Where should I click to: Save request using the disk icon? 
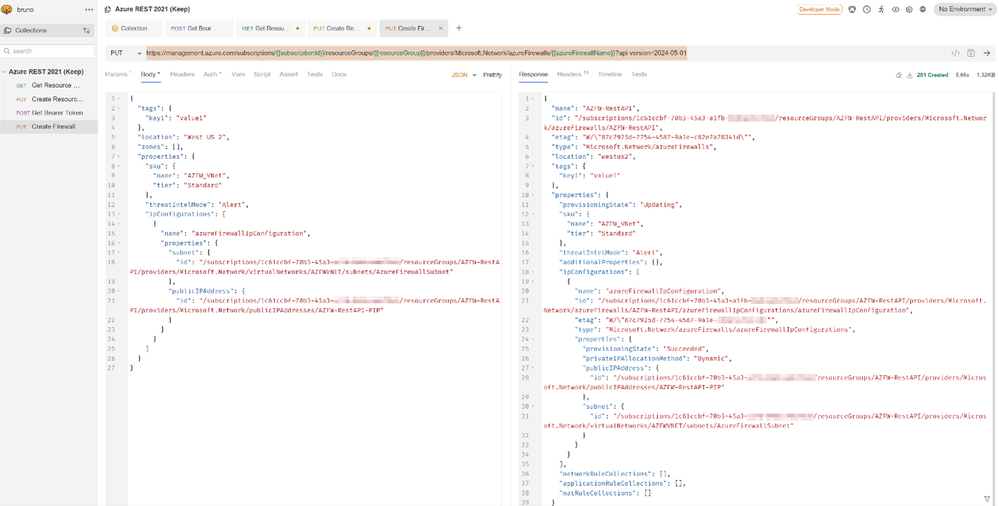tap(971, 54)
